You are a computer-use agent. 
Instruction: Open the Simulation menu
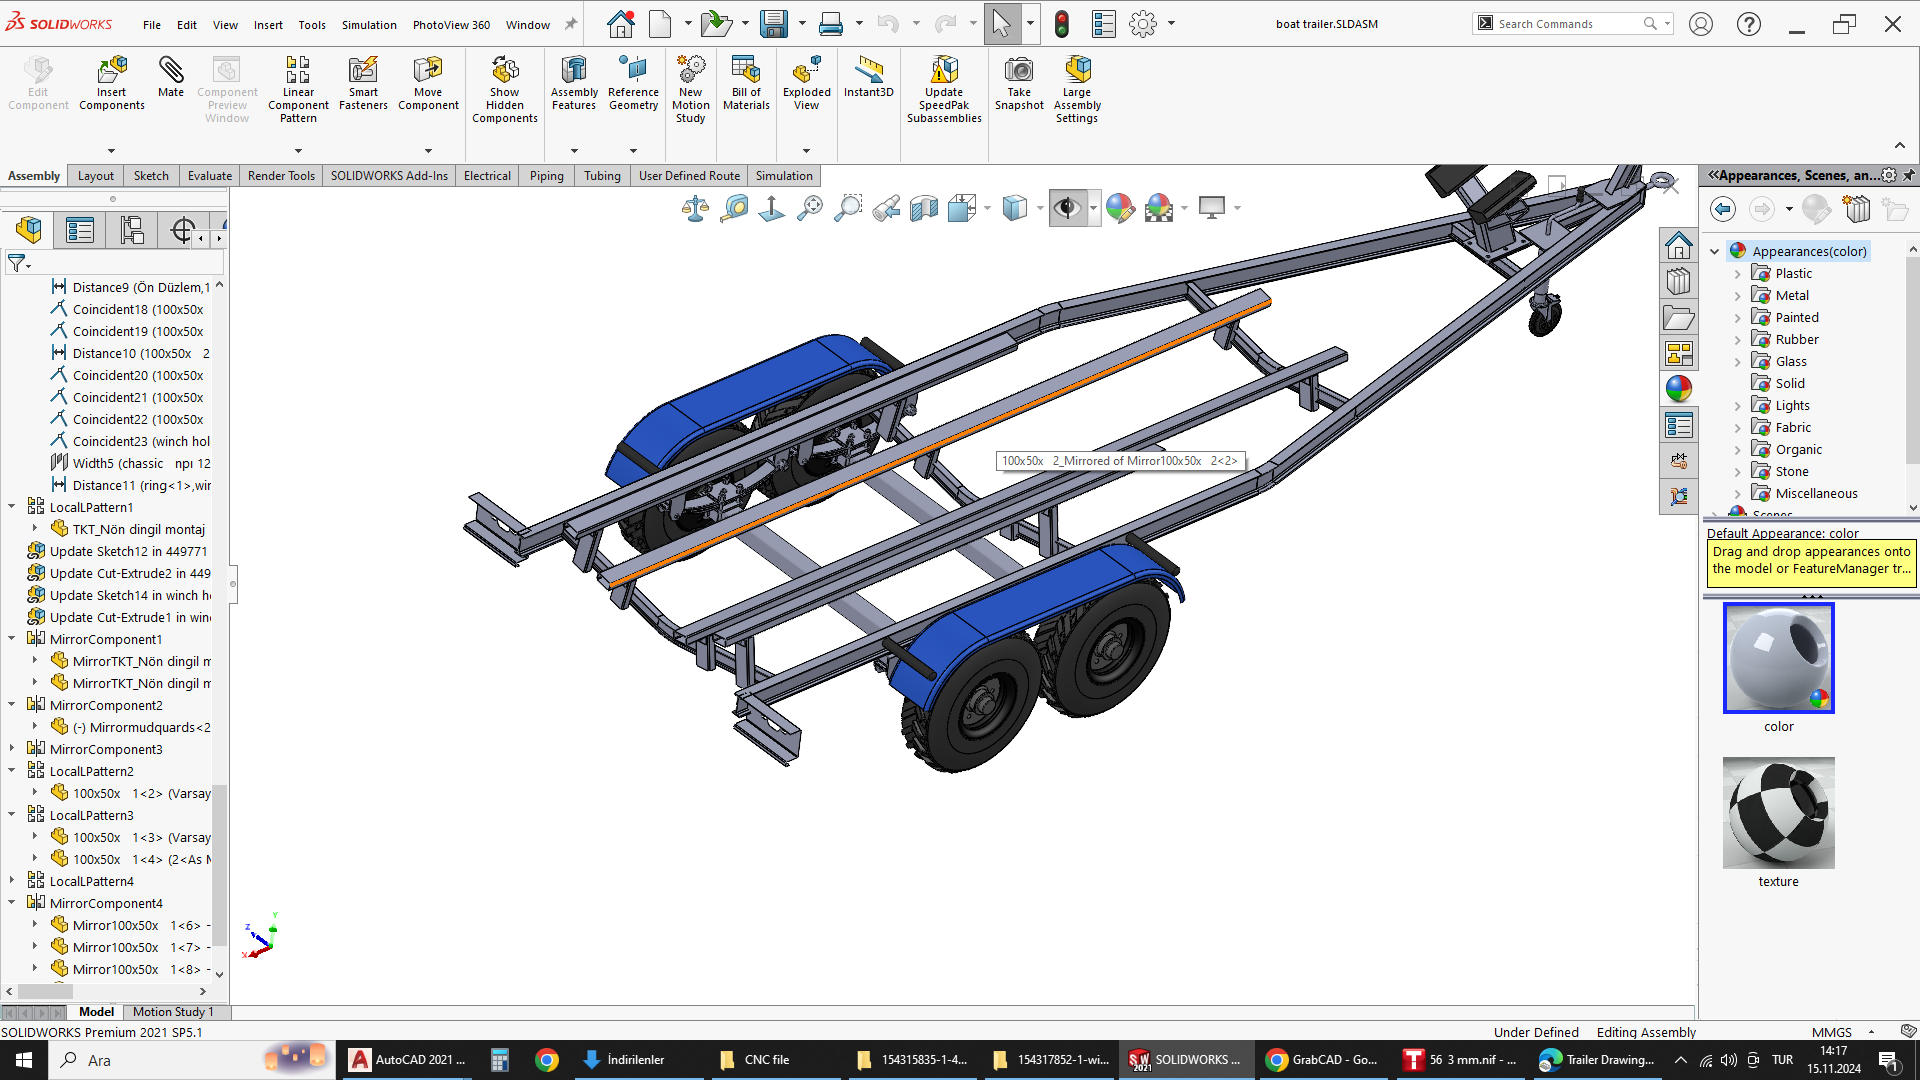(x=369, y=25)
